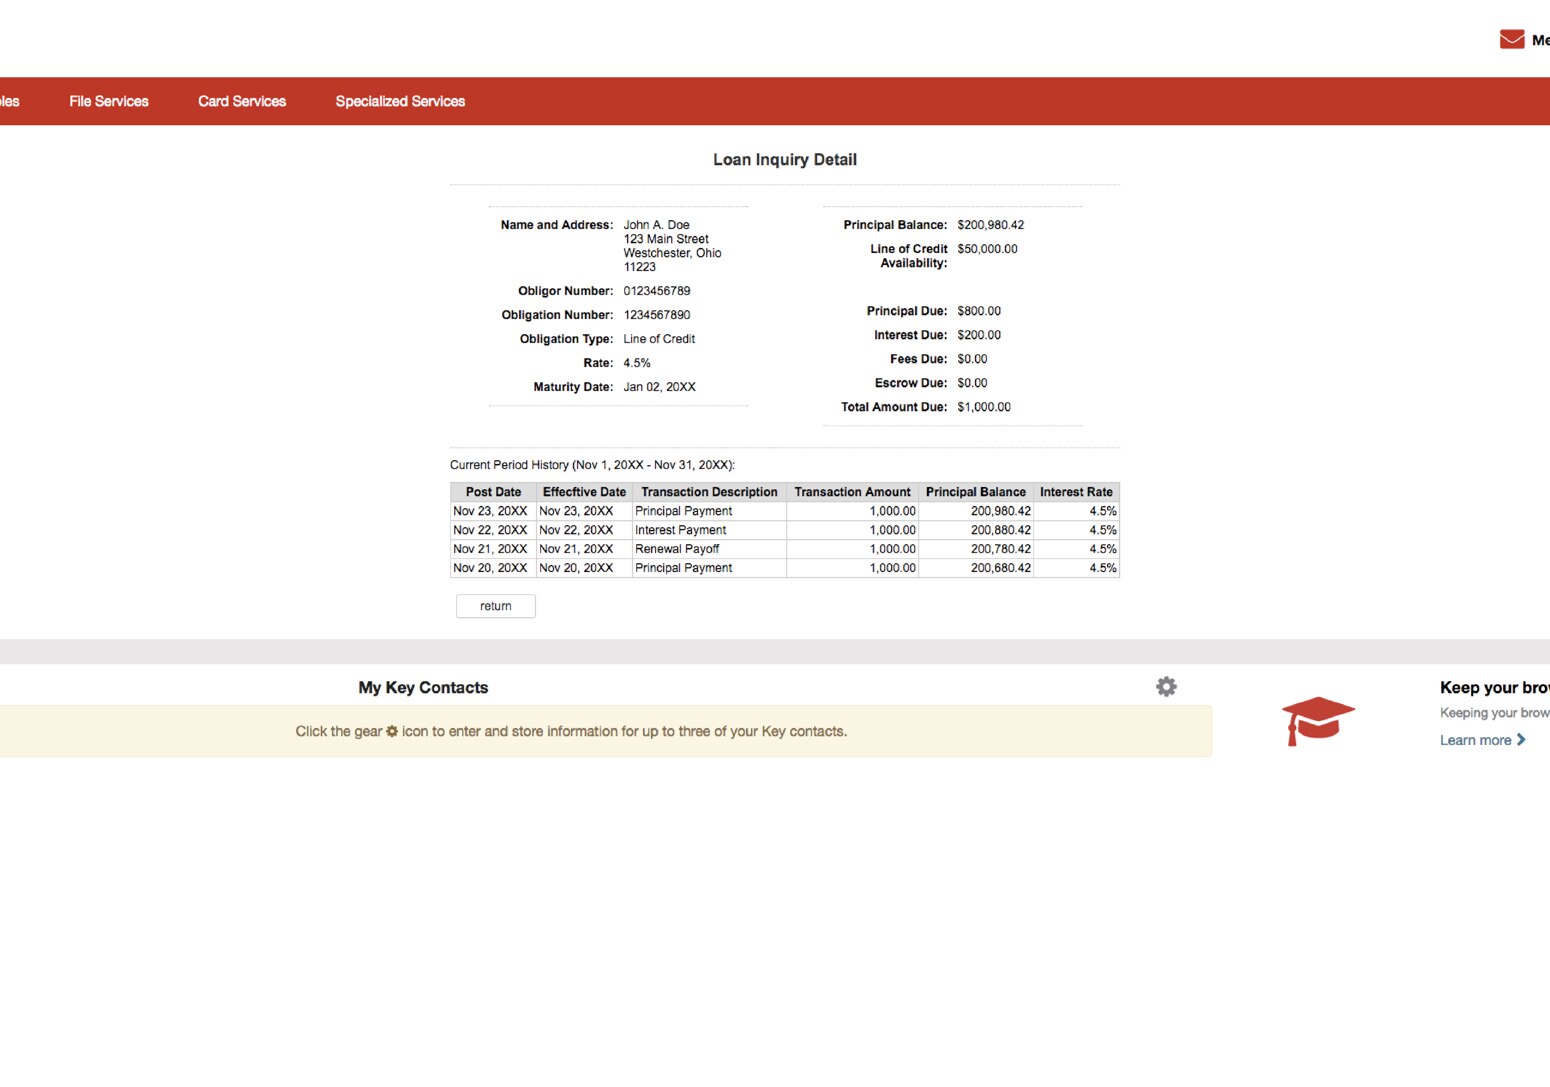Screen dimensions: 1550x1087
Task: Select Specialized Services in the navigation bar
Action: coord(400,101)
